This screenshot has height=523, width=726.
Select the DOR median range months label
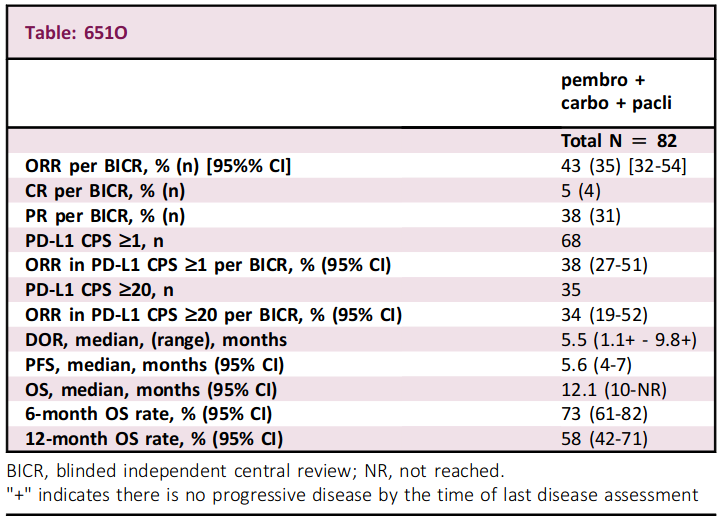click(156, 340)
